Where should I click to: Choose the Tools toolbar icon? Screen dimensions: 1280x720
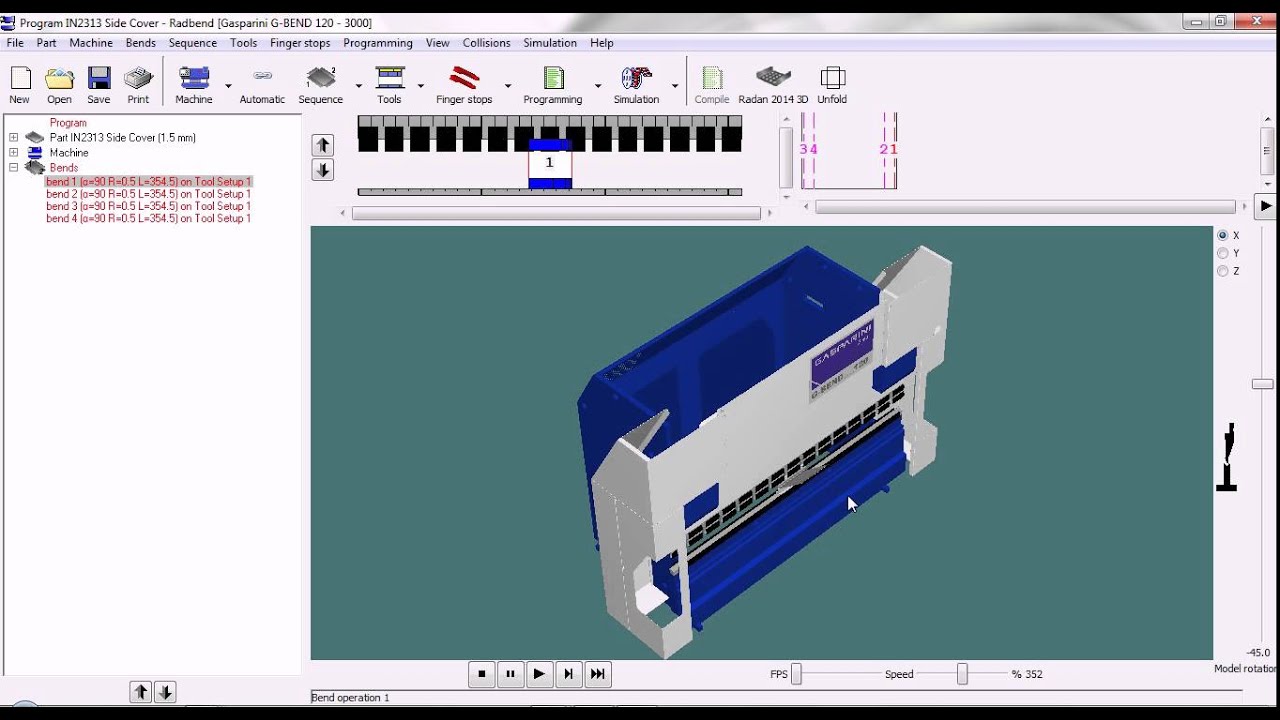coord(390,80)
